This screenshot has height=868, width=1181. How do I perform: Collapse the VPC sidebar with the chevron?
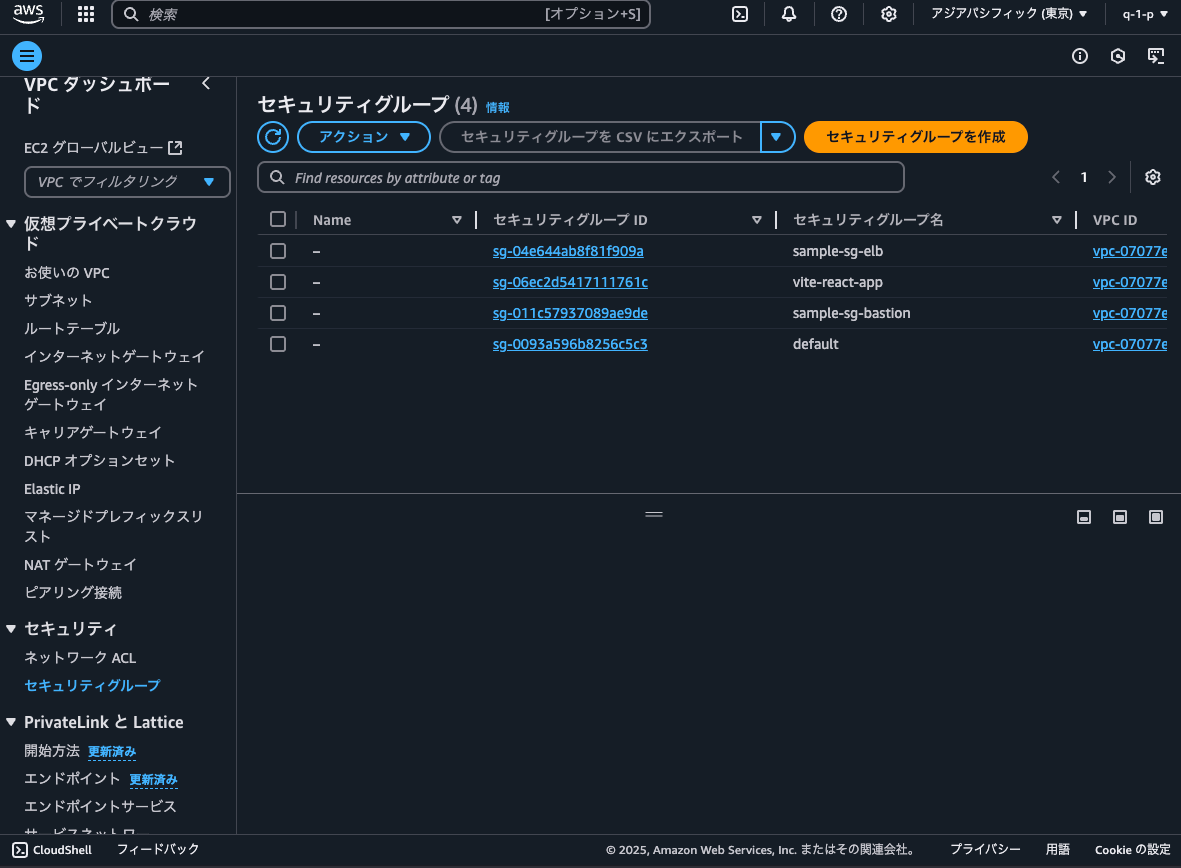point(206,84)
